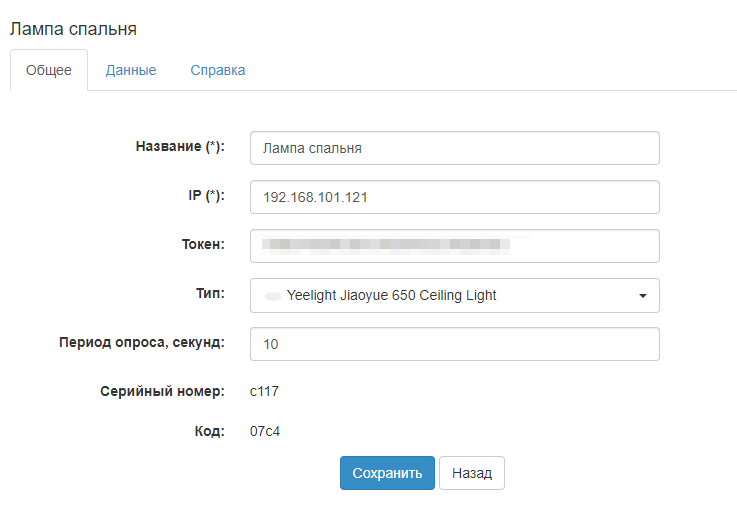Focus the Период опроса seconds field
Image resolution: width=737 pixels, height=529 pixels.
(454, 344)
